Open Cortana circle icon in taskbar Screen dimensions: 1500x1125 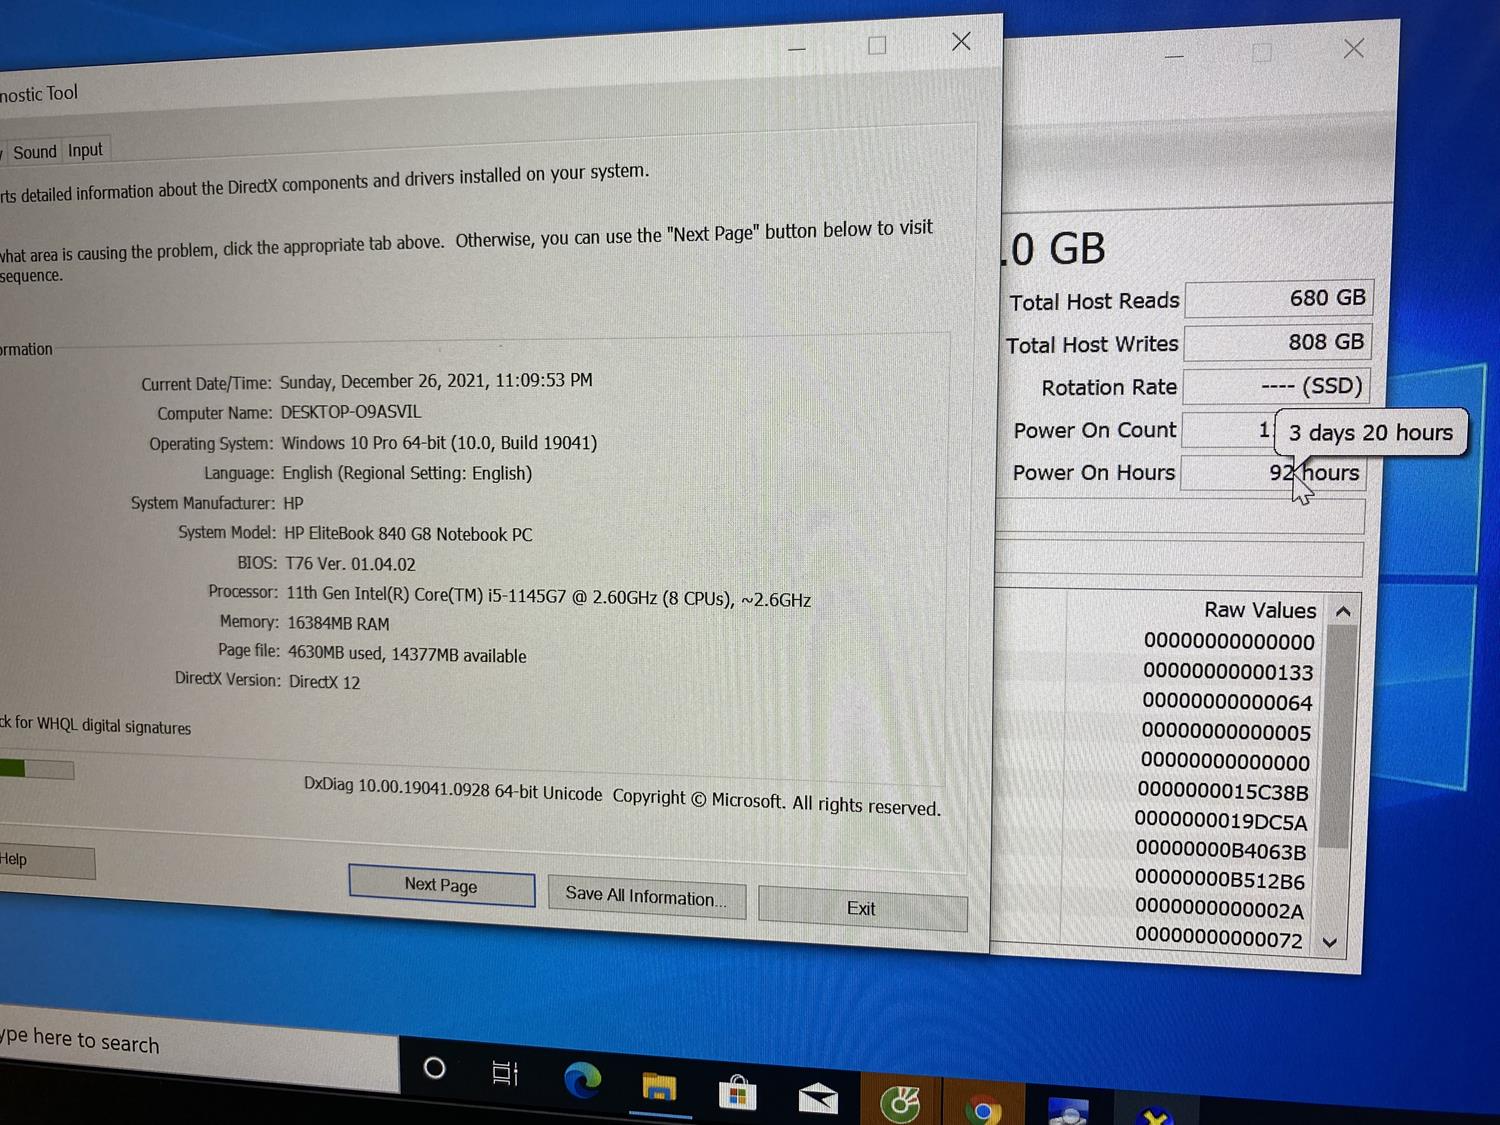[434, 1068]
